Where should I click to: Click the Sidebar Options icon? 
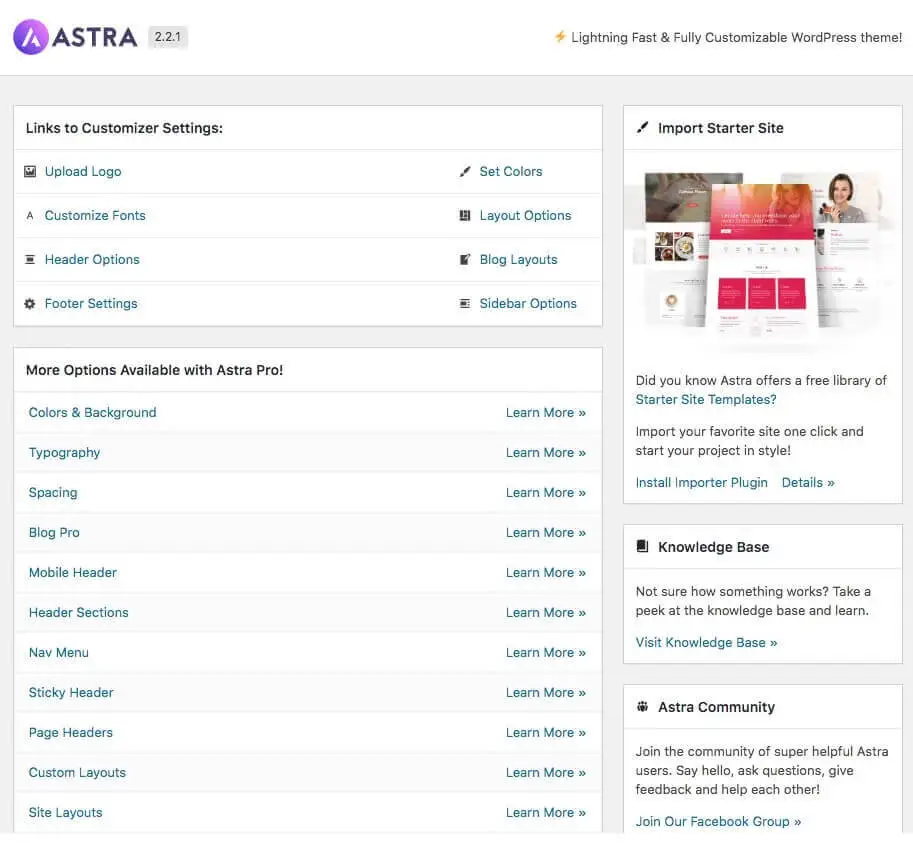coord(467,303)
